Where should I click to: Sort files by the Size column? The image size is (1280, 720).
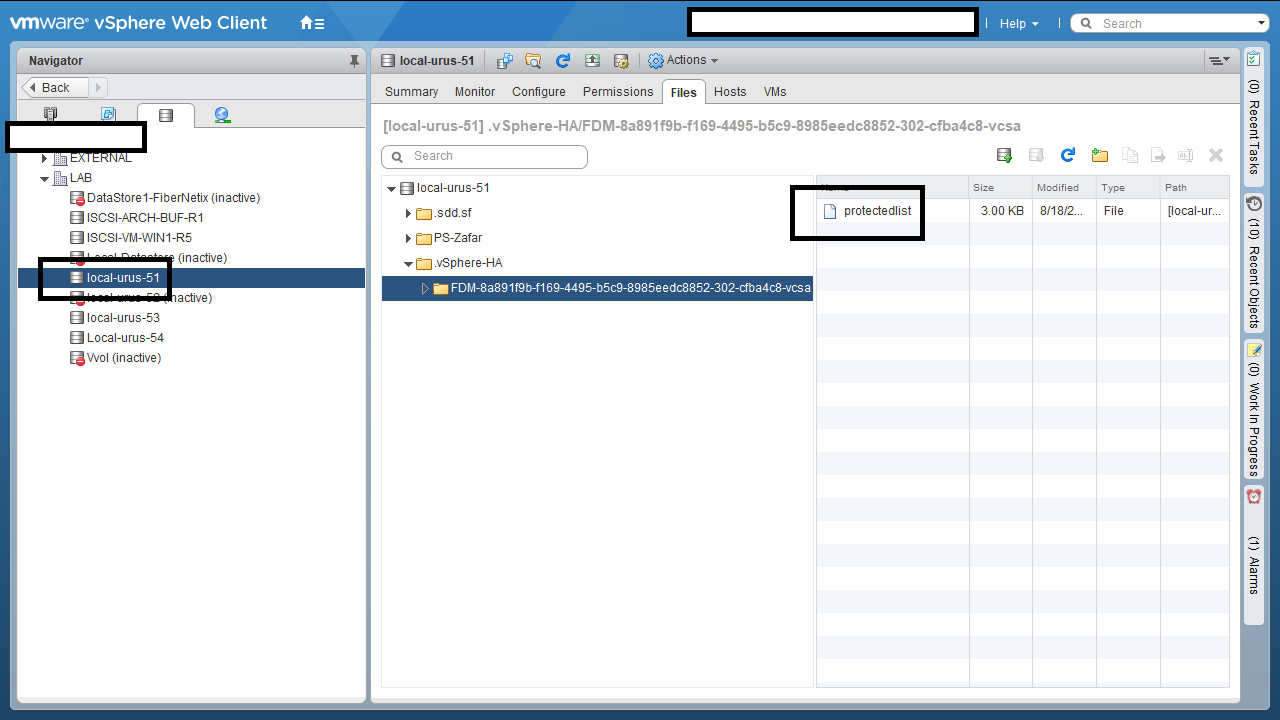(999, 187)
